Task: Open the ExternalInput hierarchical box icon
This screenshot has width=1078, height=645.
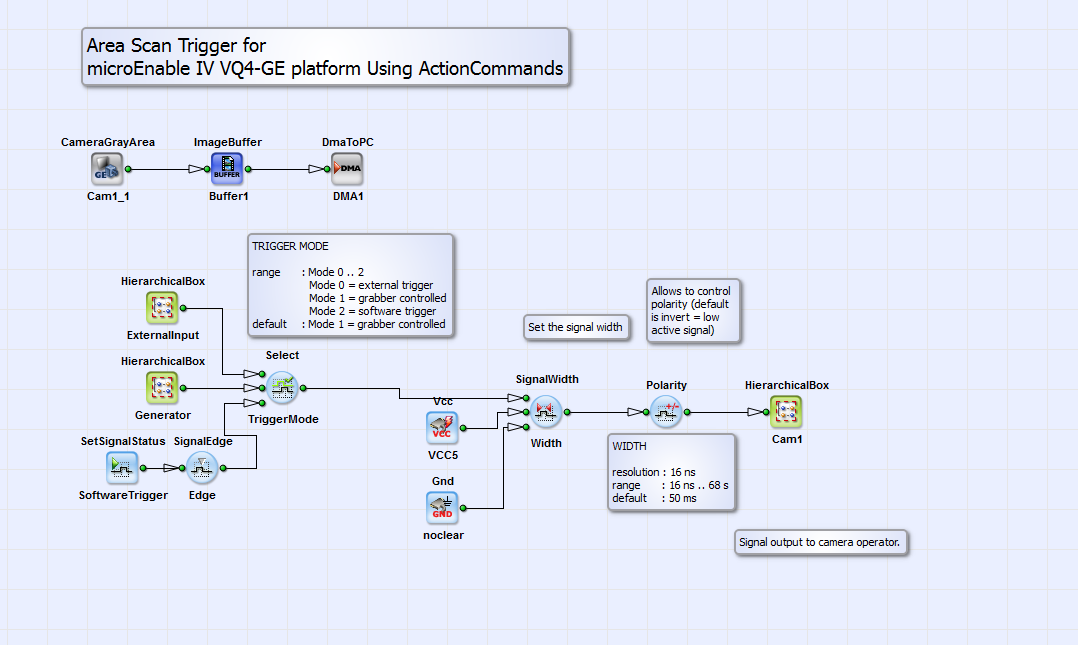Action: pyautogui.click(x=162, y=308)
